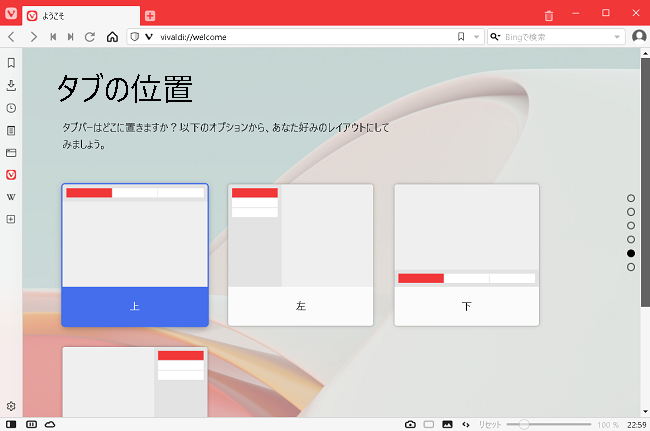The height and width of the screenshot is (431, 650).
Task: Open page actions code icon
Action: [466, 424]
